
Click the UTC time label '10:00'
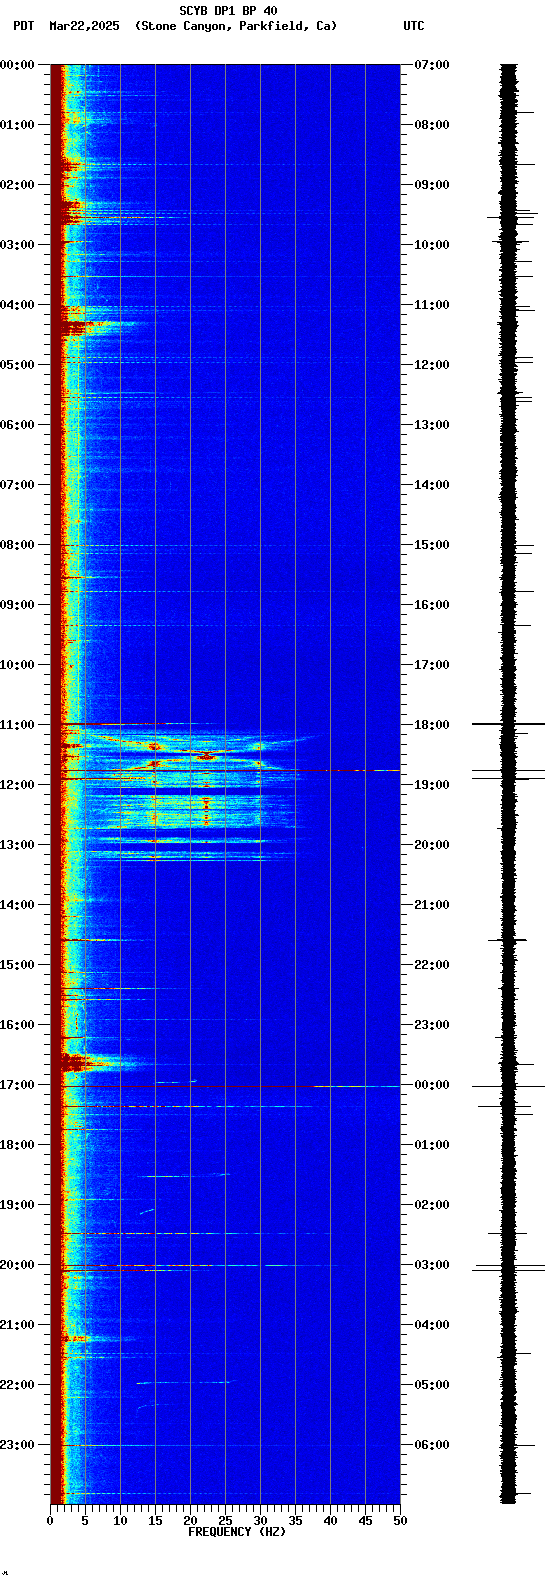[431, 244]
